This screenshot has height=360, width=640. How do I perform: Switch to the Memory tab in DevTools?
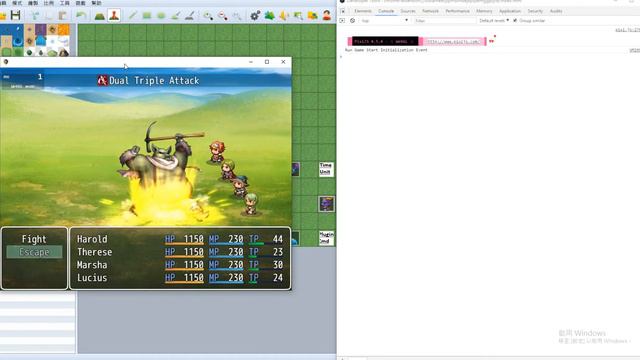(x=484, y=11)
